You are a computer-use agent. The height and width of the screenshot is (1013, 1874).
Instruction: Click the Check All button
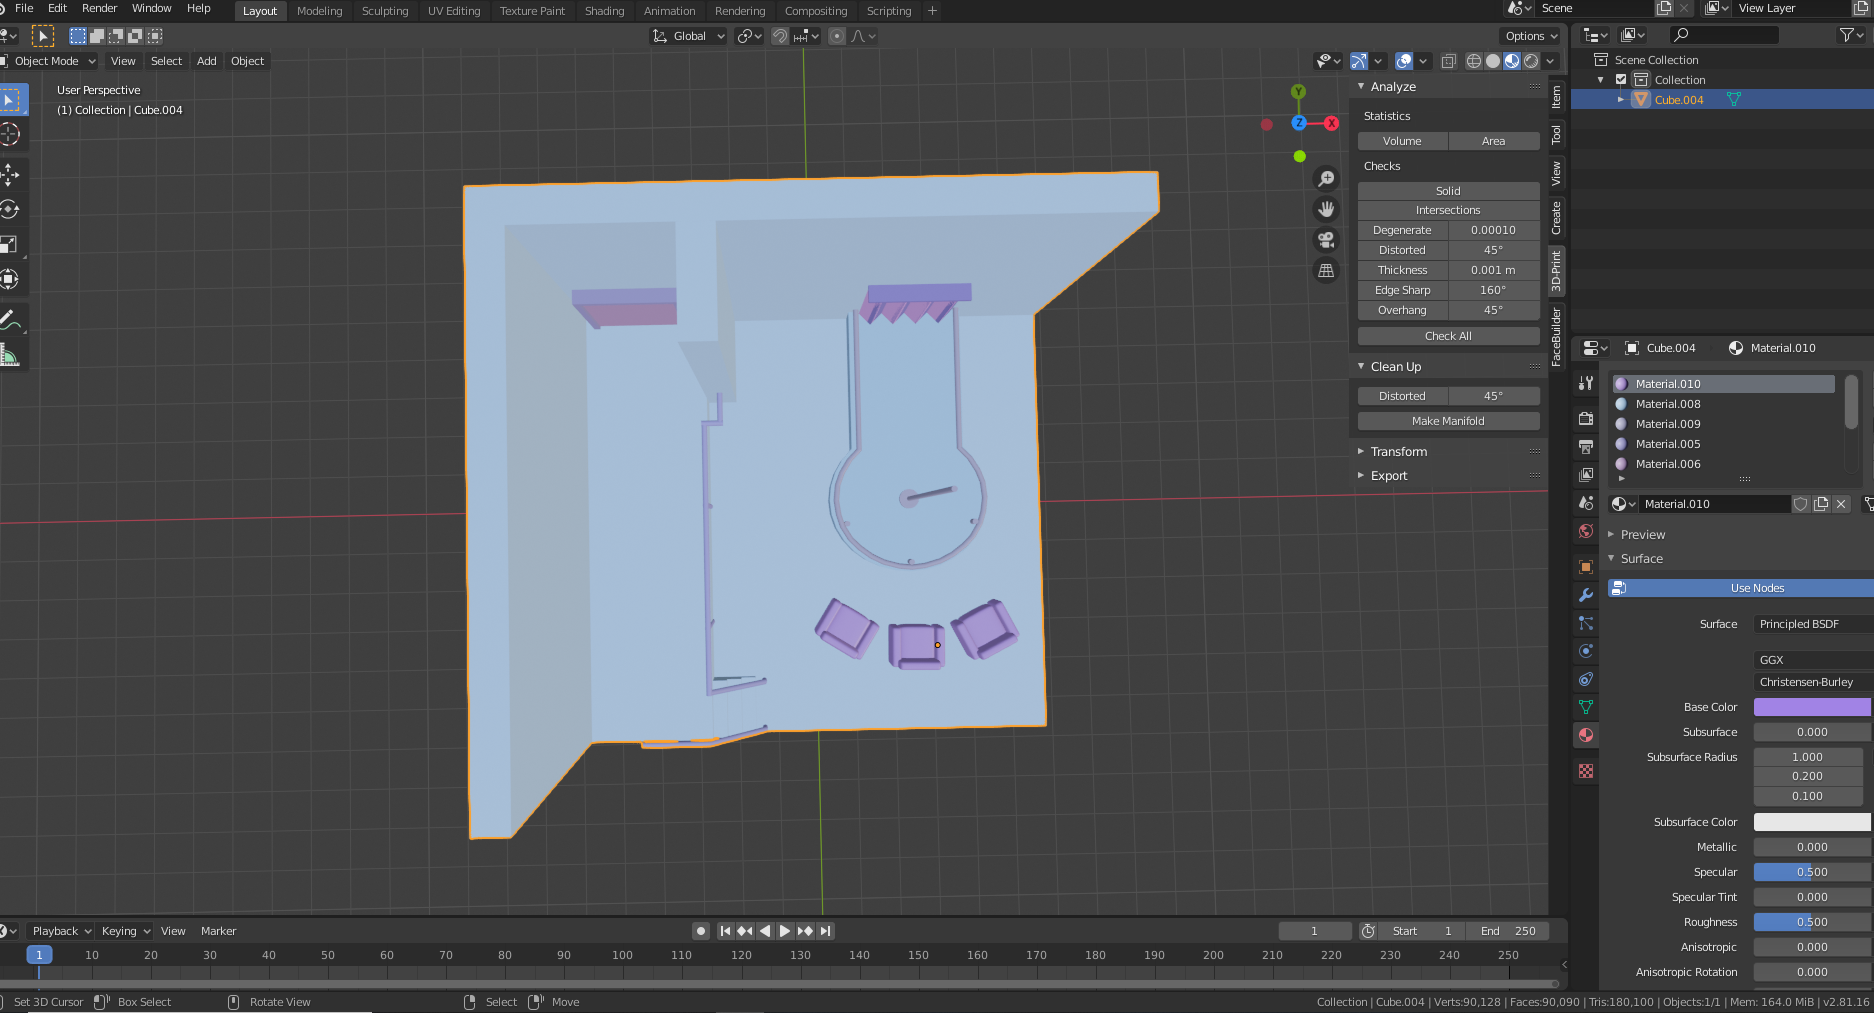pos(1447,335)
